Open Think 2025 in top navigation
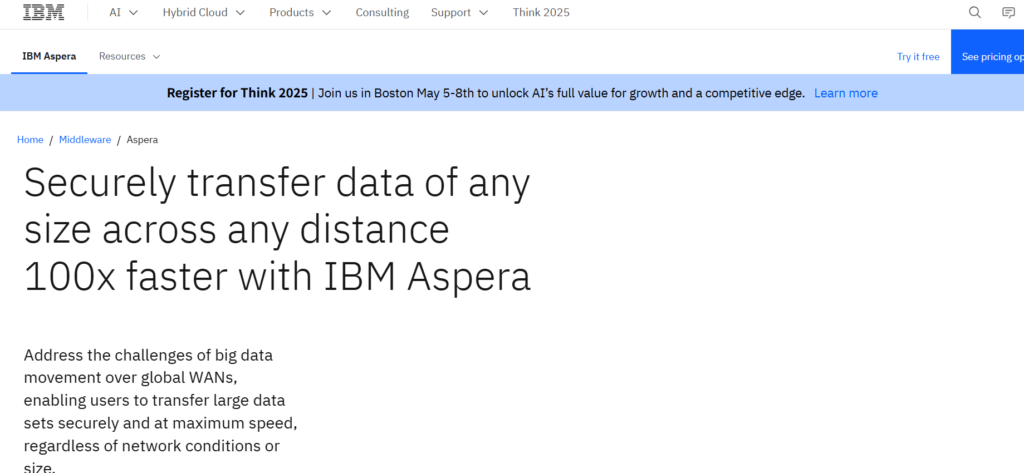The height and width of the screenshot is (473, 1024). (541, 13)
